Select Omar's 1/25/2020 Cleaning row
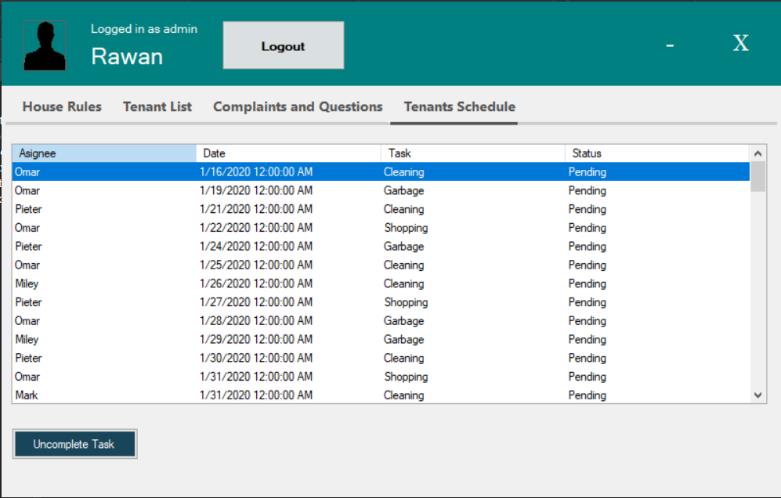The height and width of the screenshot is (498, 781). (x=381, y=265)
